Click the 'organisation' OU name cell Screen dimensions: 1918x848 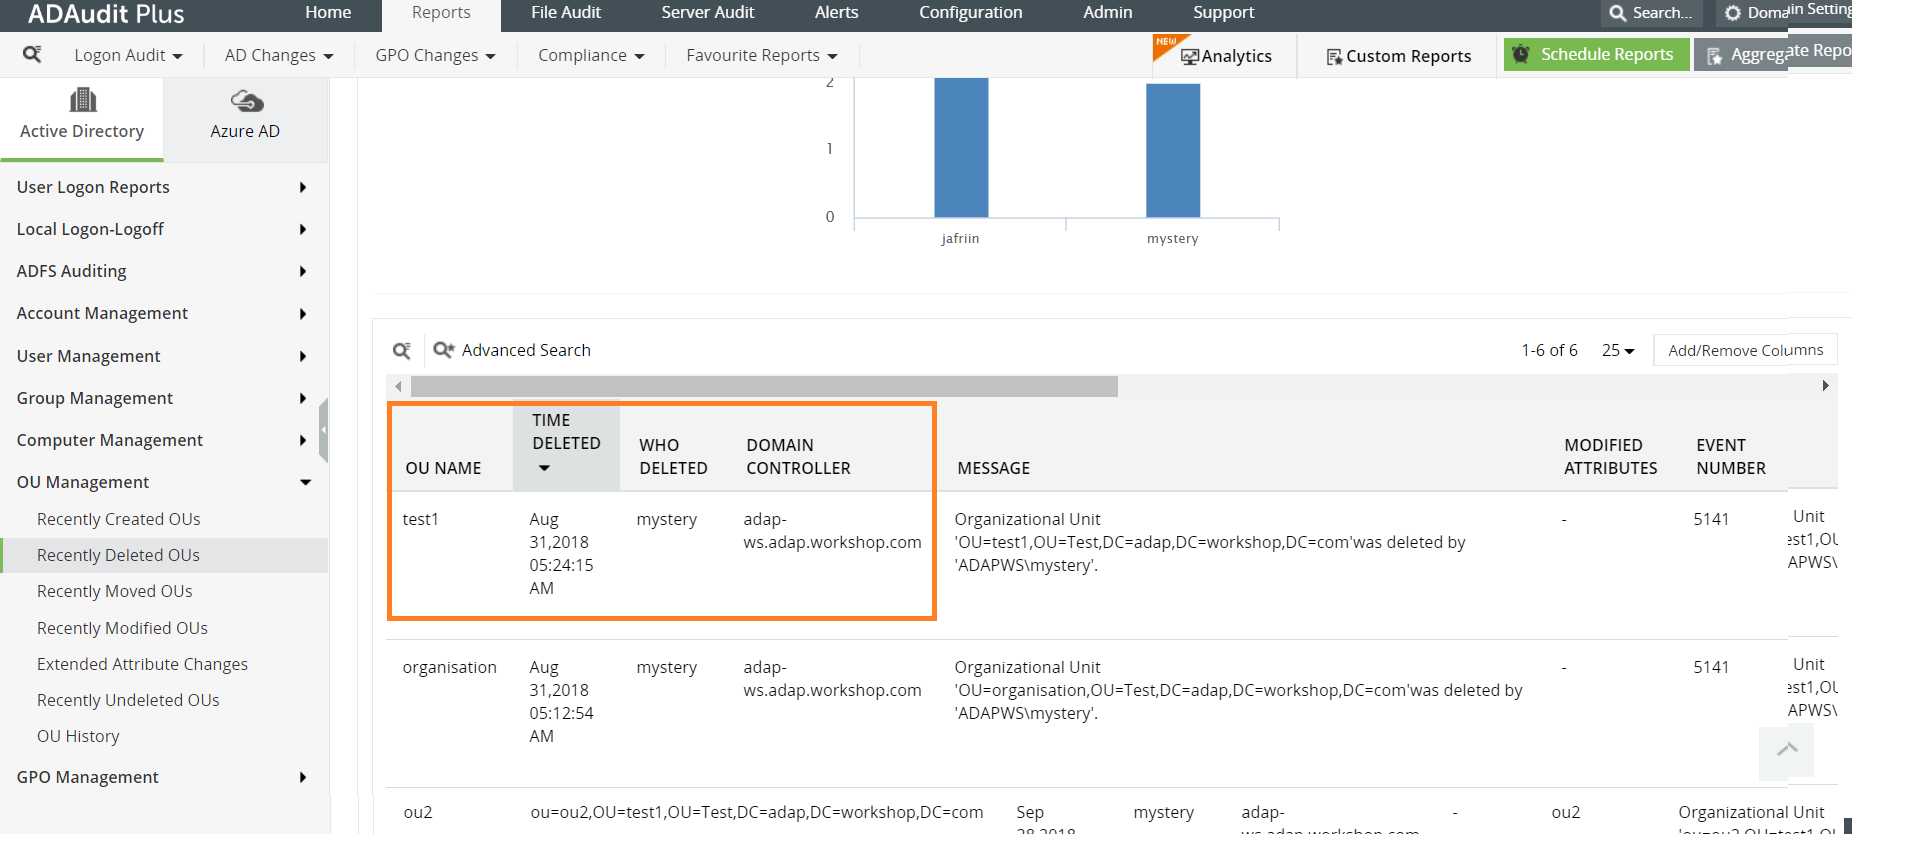[449, 667]
